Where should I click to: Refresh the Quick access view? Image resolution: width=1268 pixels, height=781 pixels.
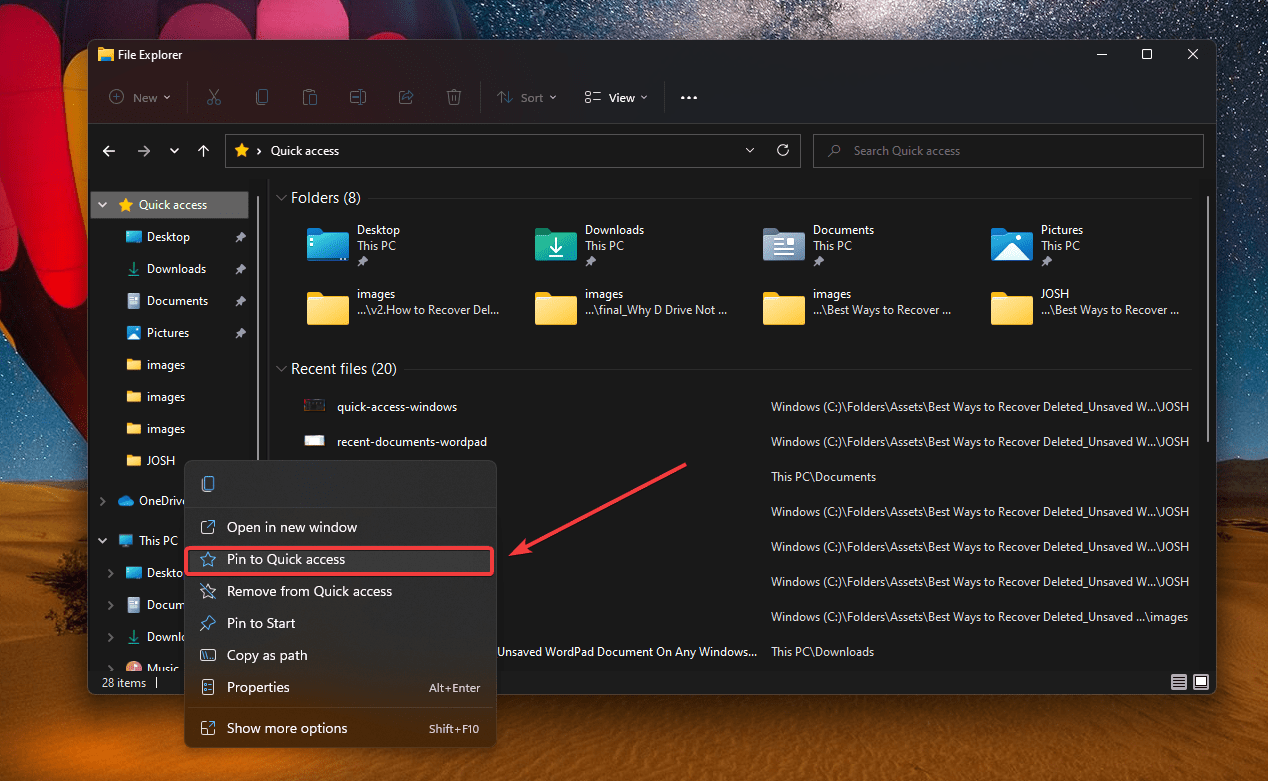coord(783,151)
